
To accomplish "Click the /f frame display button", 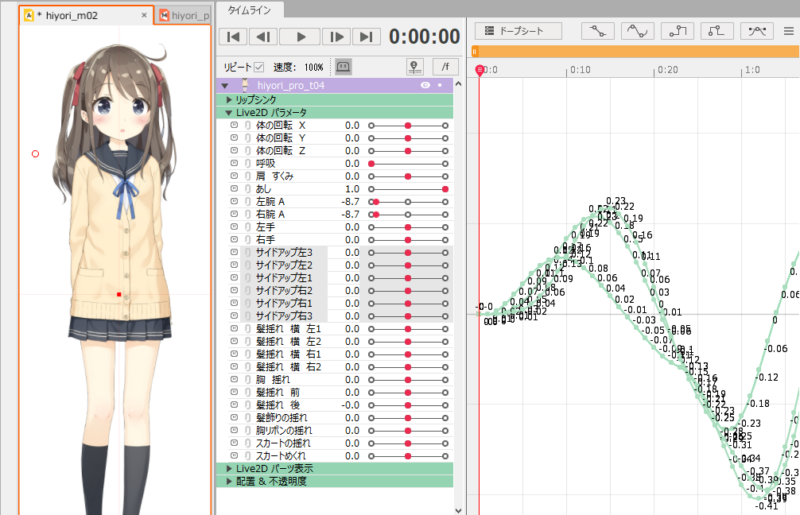I will pyautogui.click(x=445, y=66).
